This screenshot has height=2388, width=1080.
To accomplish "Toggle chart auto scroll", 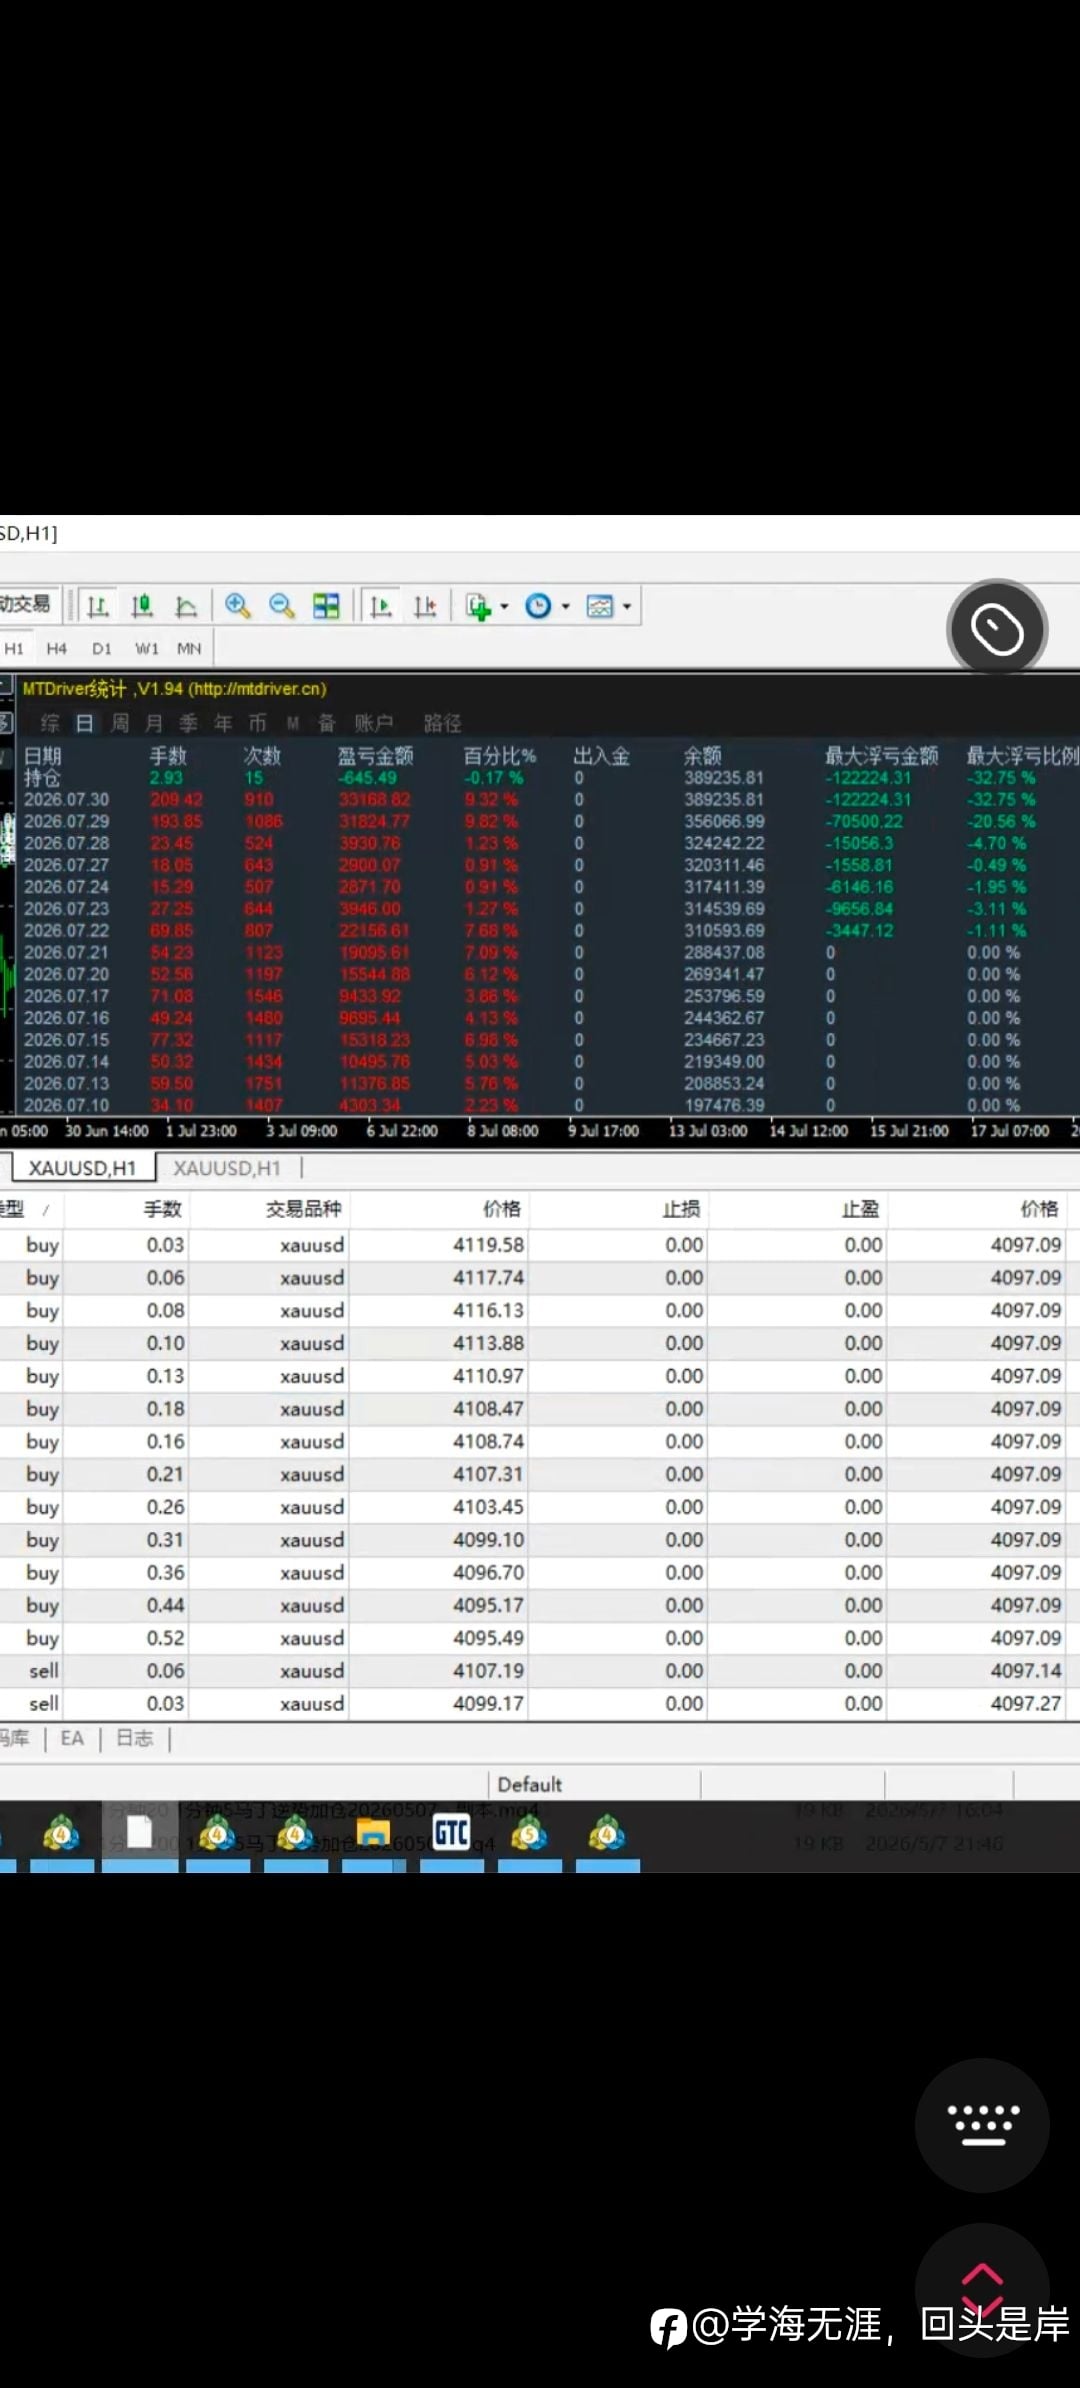I will click(381, 606).
